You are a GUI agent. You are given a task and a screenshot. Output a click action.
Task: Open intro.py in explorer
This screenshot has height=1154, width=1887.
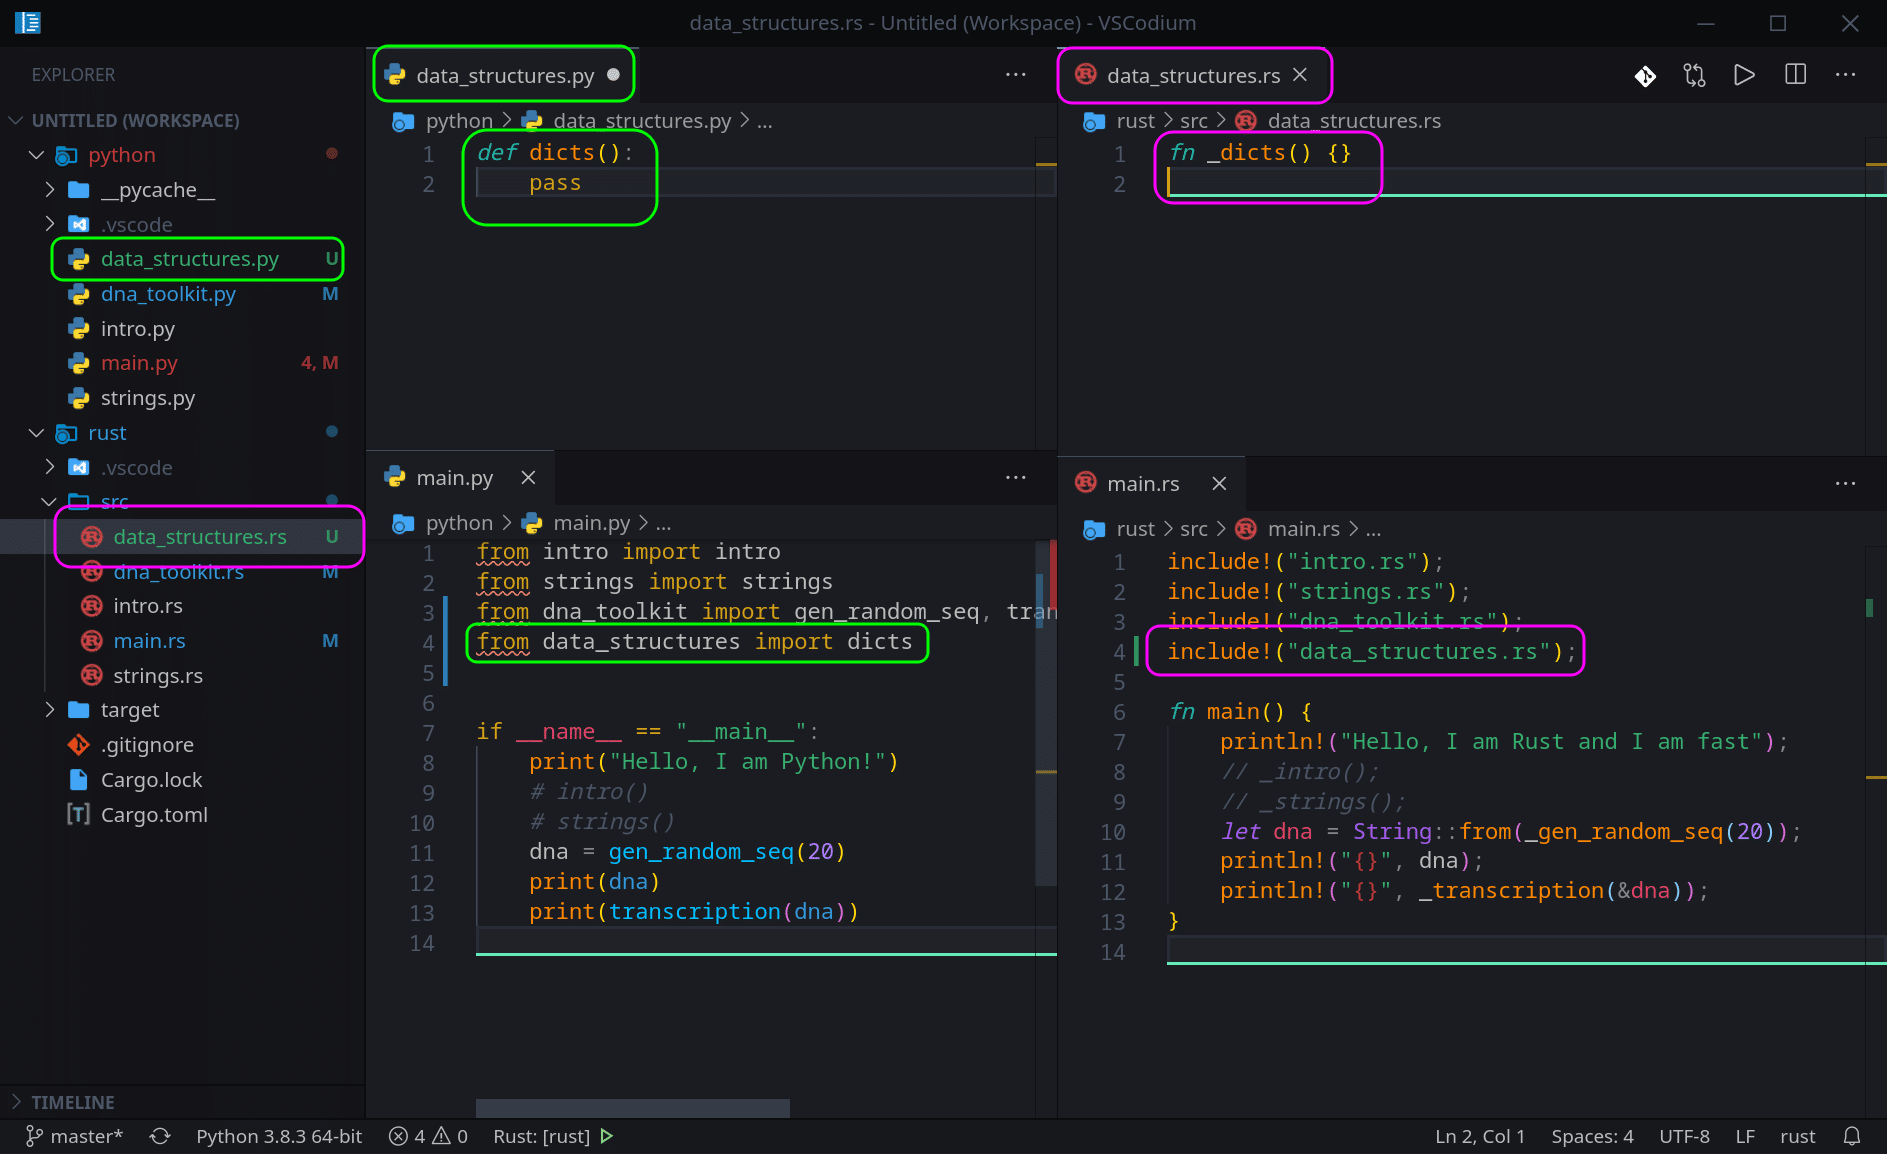point(137,329)
